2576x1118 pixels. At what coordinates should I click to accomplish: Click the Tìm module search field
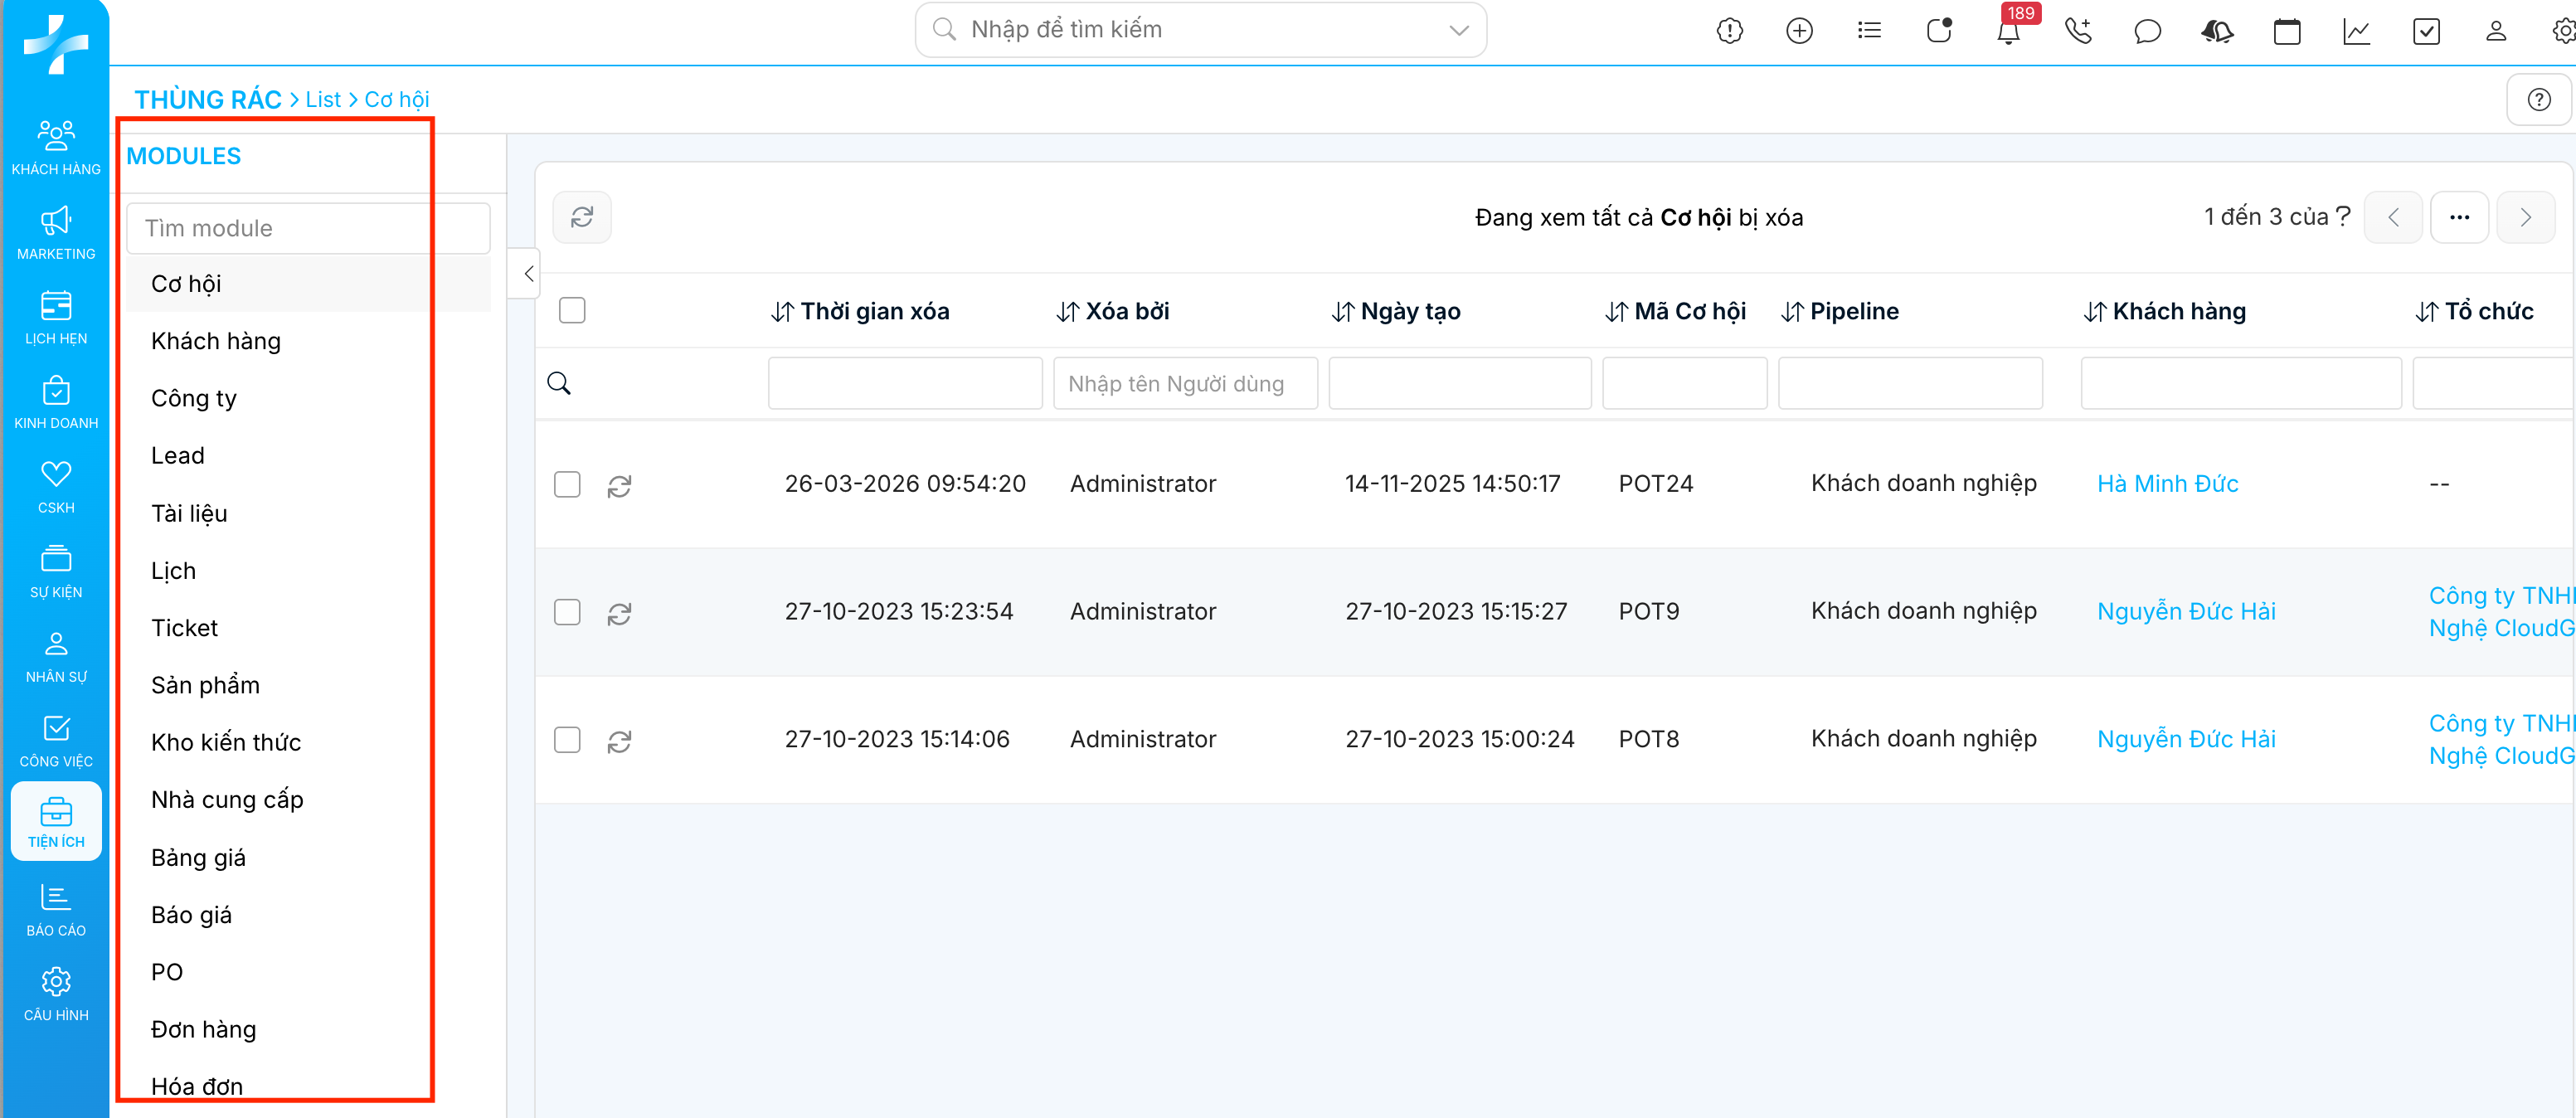[x=308, y=228]
